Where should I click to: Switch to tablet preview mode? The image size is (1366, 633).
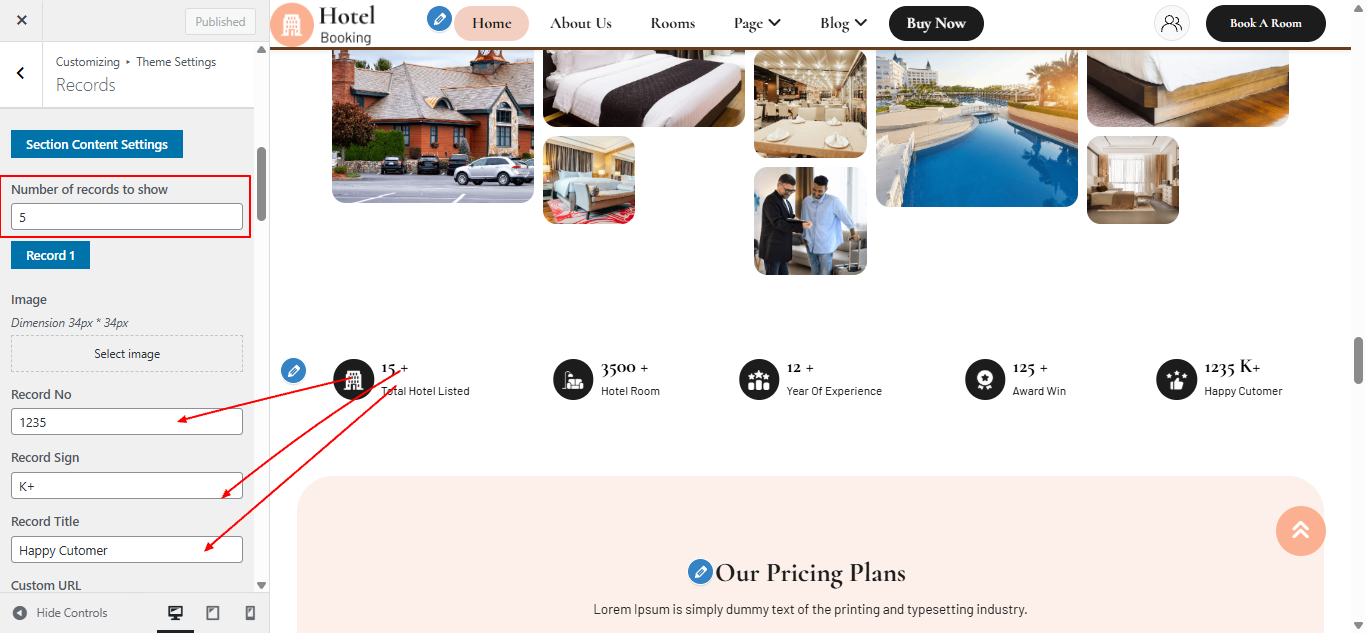point(213,613)
